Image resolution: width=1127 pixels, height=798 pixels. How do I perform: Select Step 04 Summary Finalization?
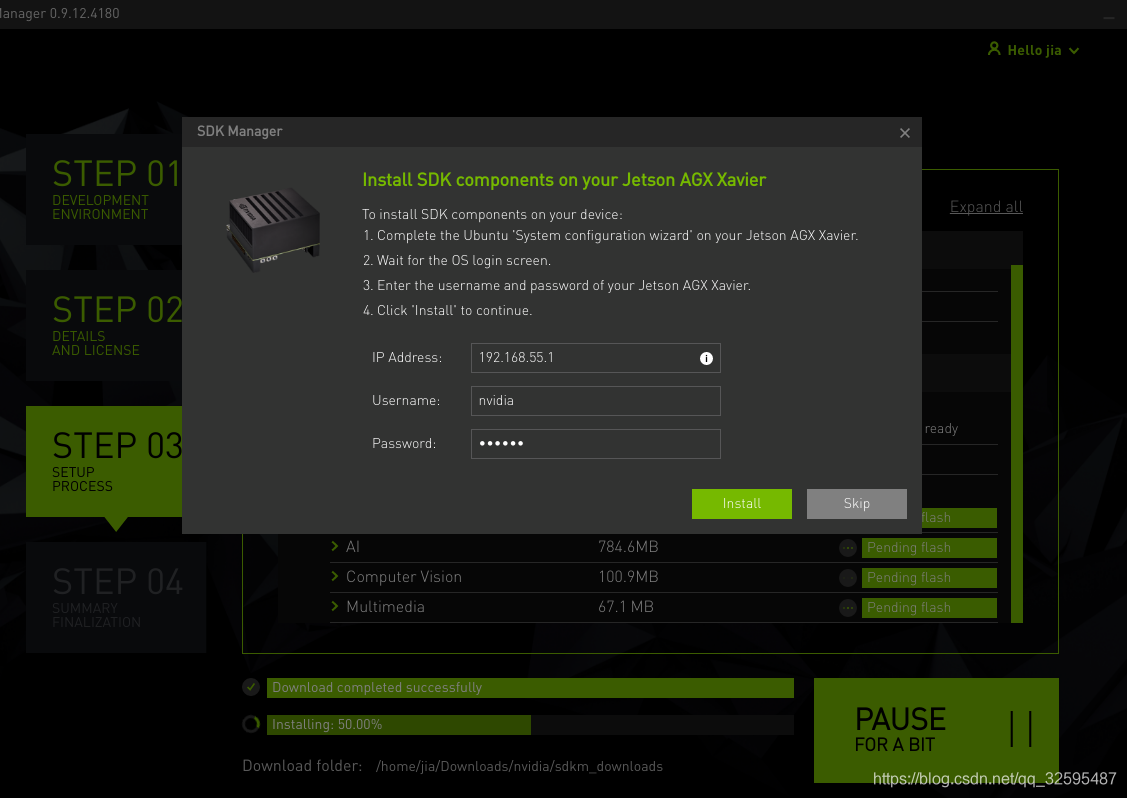coord(116,597)
